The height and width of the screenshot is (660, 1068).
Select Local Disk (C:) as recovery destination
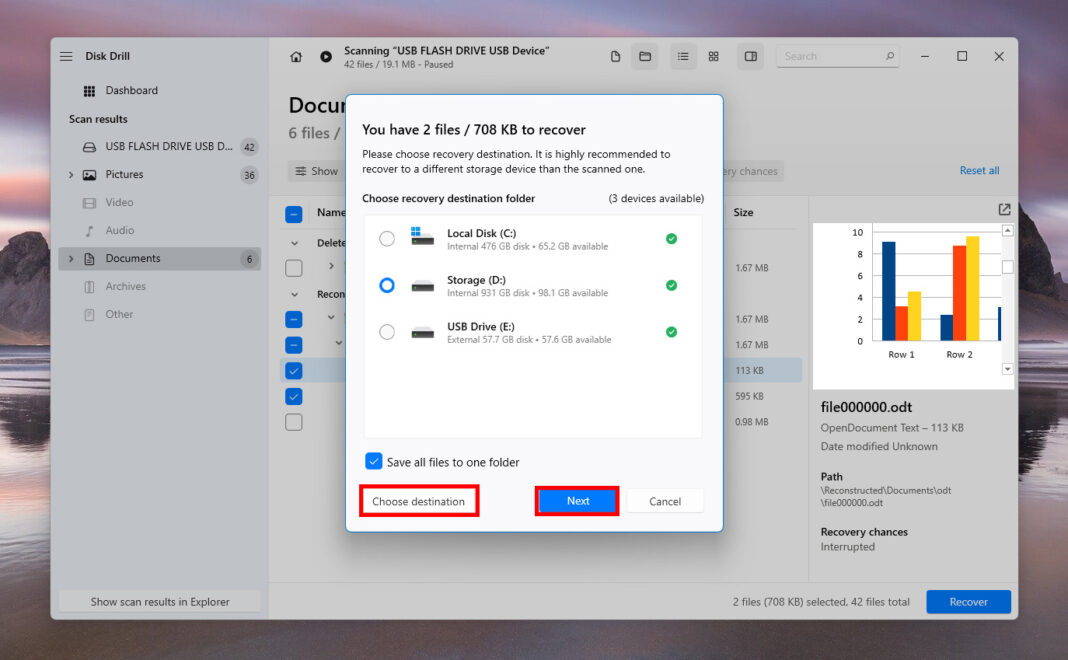(x=387, y=238)
